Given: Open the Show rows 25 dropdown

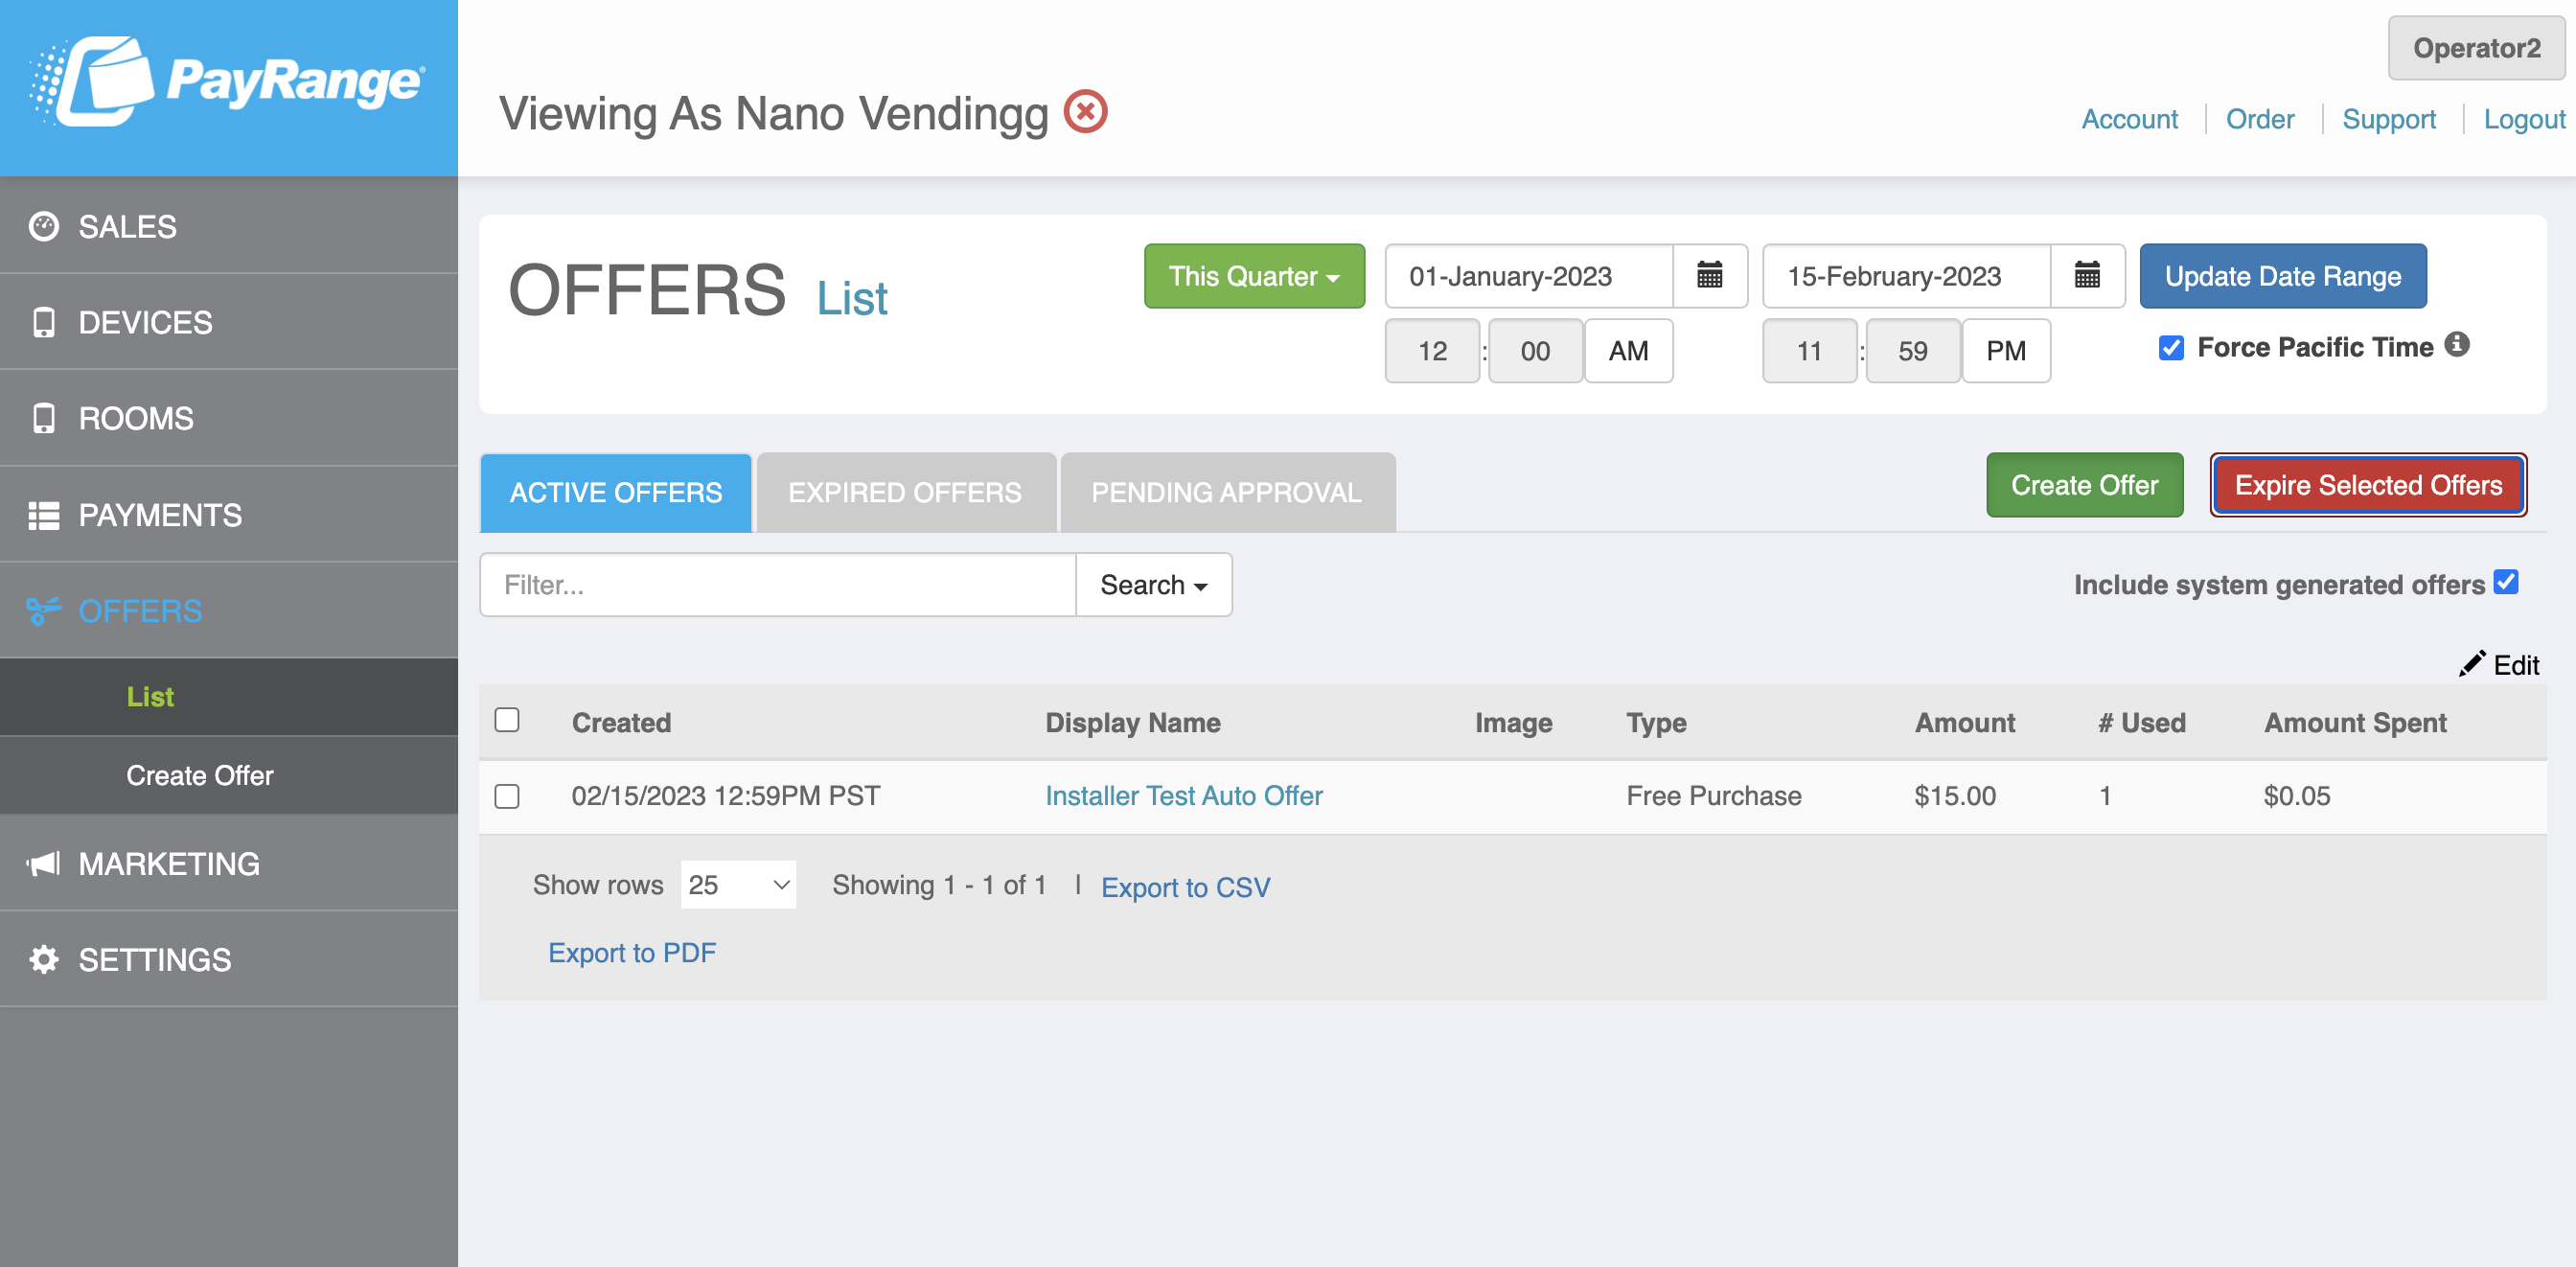Looking at the screenshot, I should point(738,885).
